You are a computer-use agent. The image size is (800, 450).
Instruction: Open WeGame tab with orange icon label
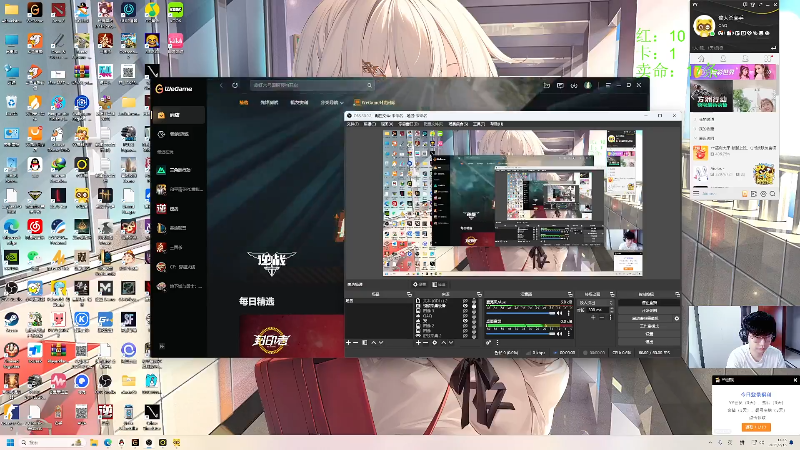375,102
